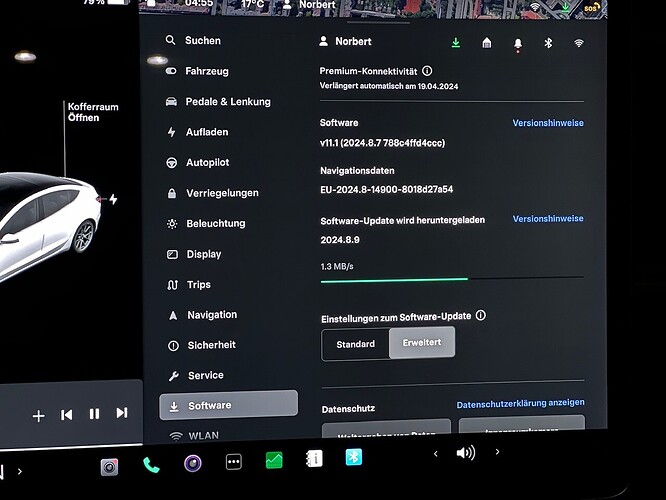Show Premium-Konnektivität info icon

pyautogui.click(x=427, y=71)
